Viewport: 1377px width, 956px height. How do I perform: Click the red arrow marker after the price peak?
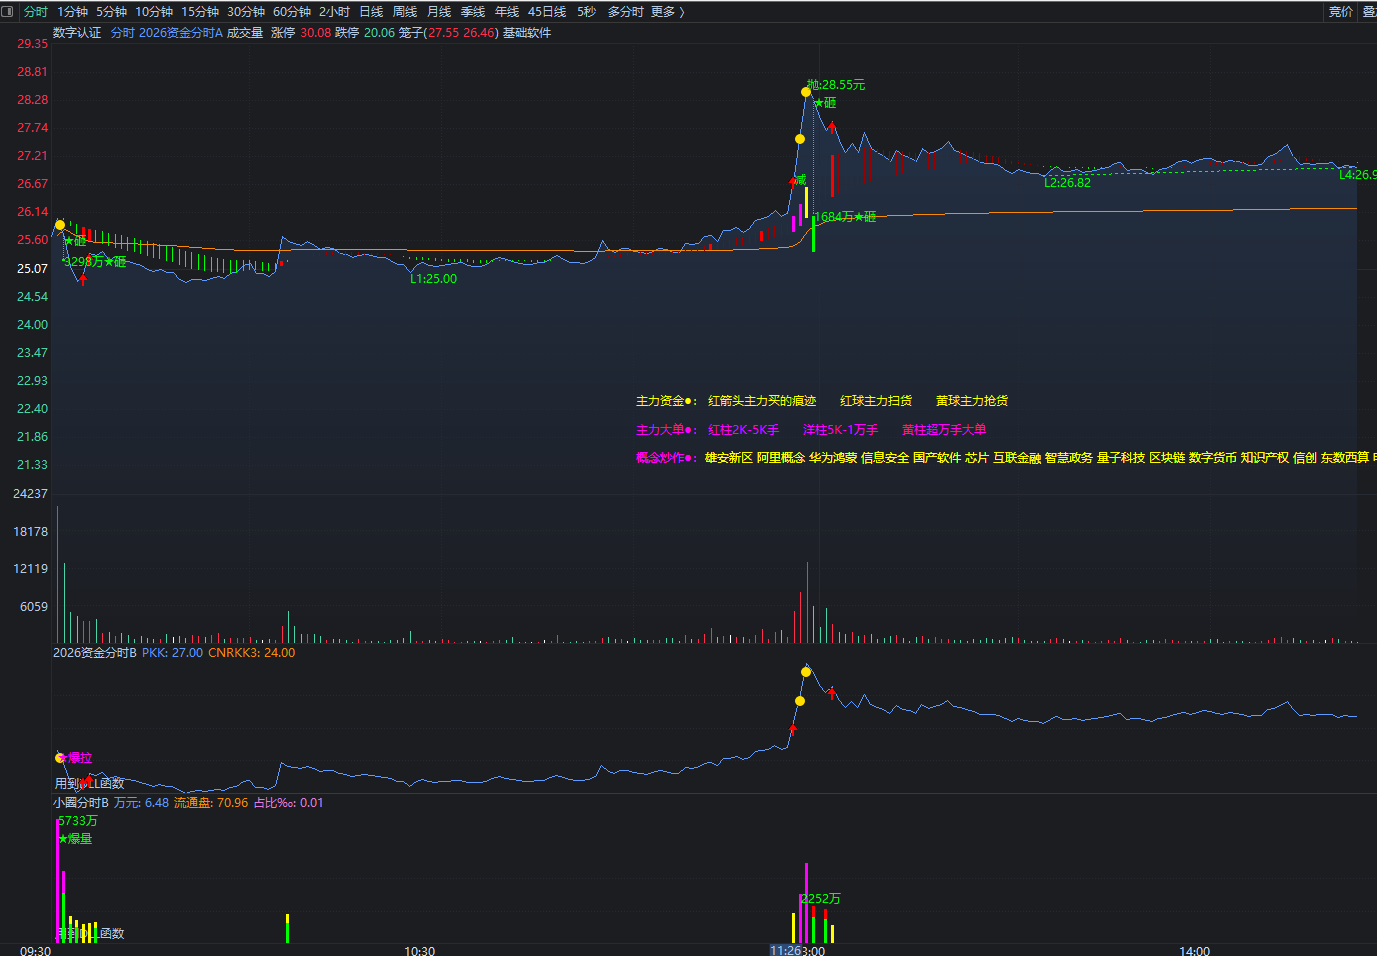point(831,127)
